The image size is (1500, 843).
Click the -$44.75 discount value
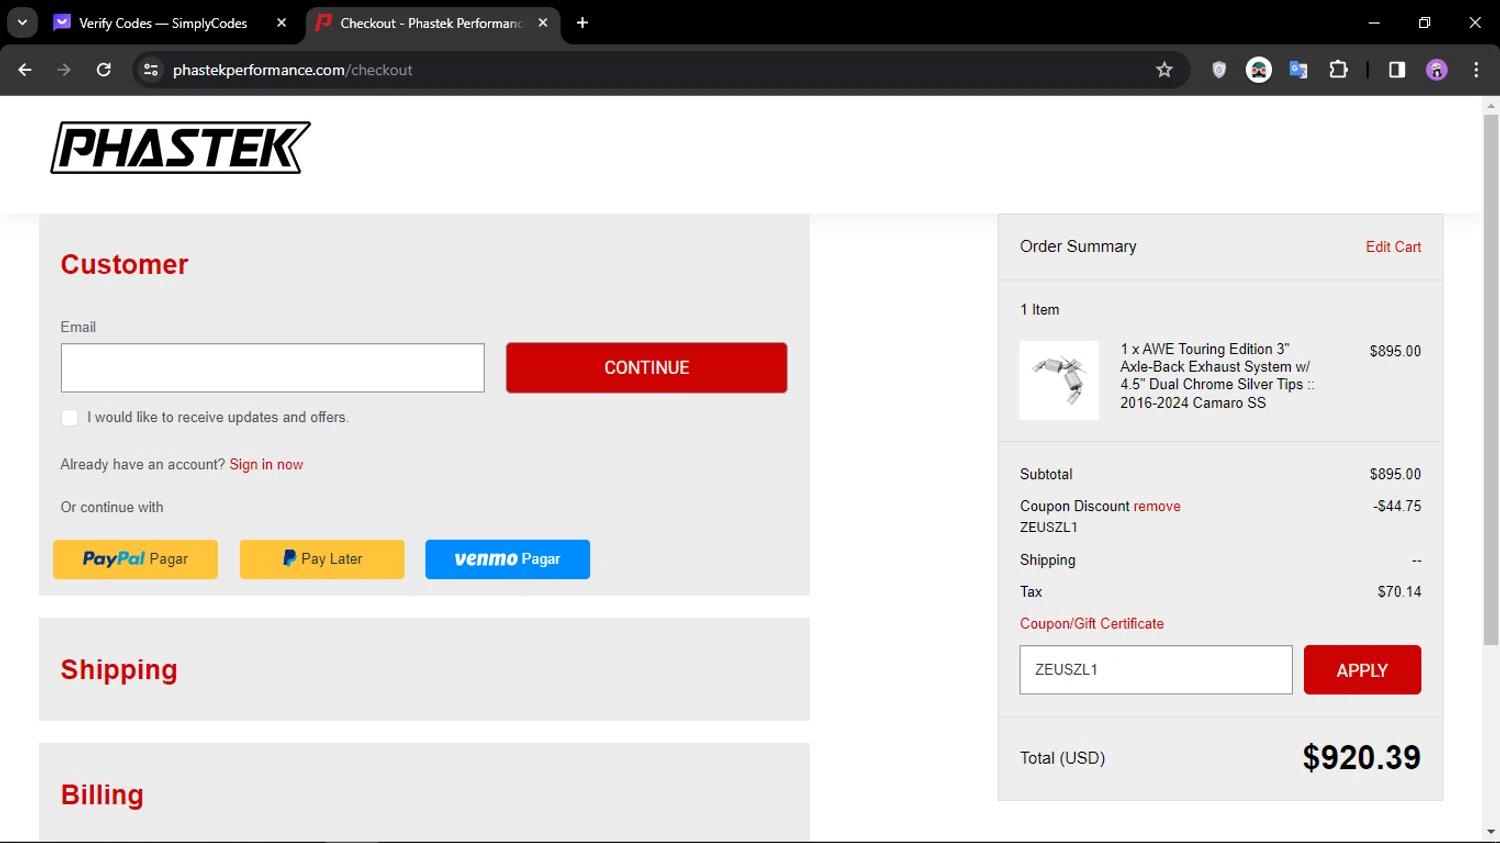[x=1397, y=506]
